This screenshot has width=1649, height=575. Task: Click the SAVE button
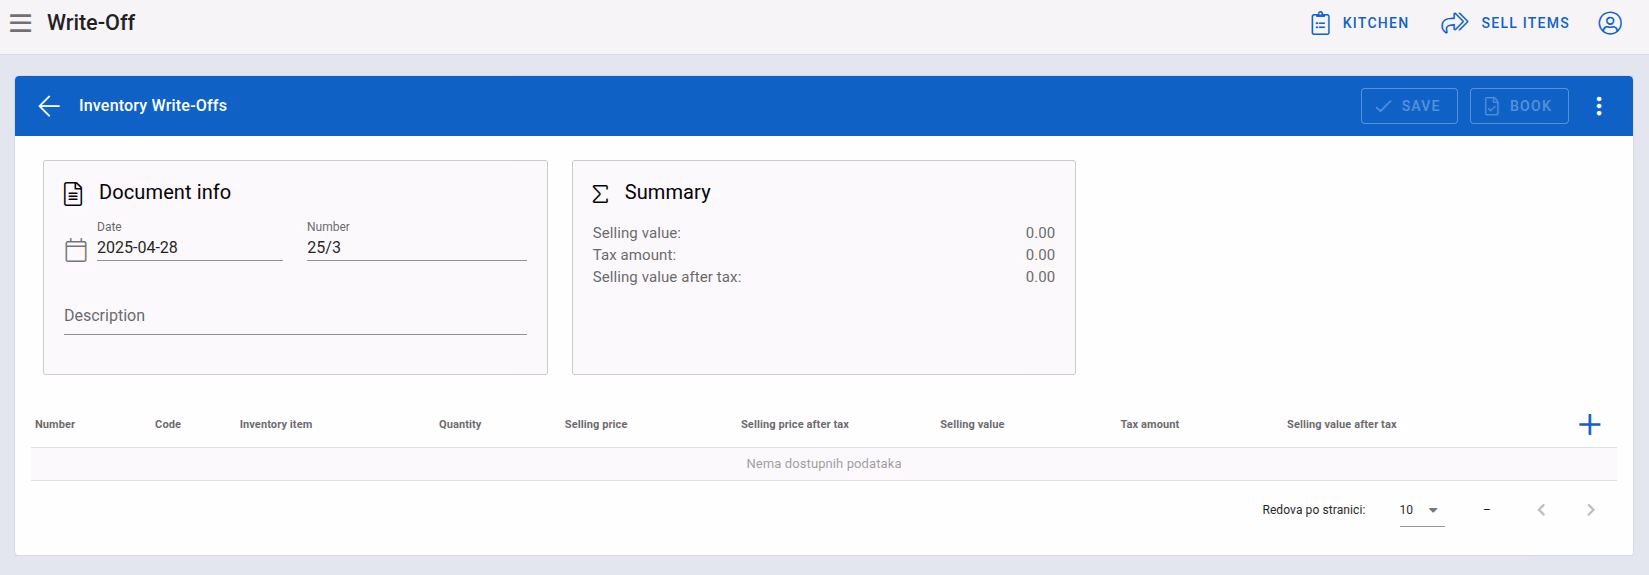tap(1409, 106)
